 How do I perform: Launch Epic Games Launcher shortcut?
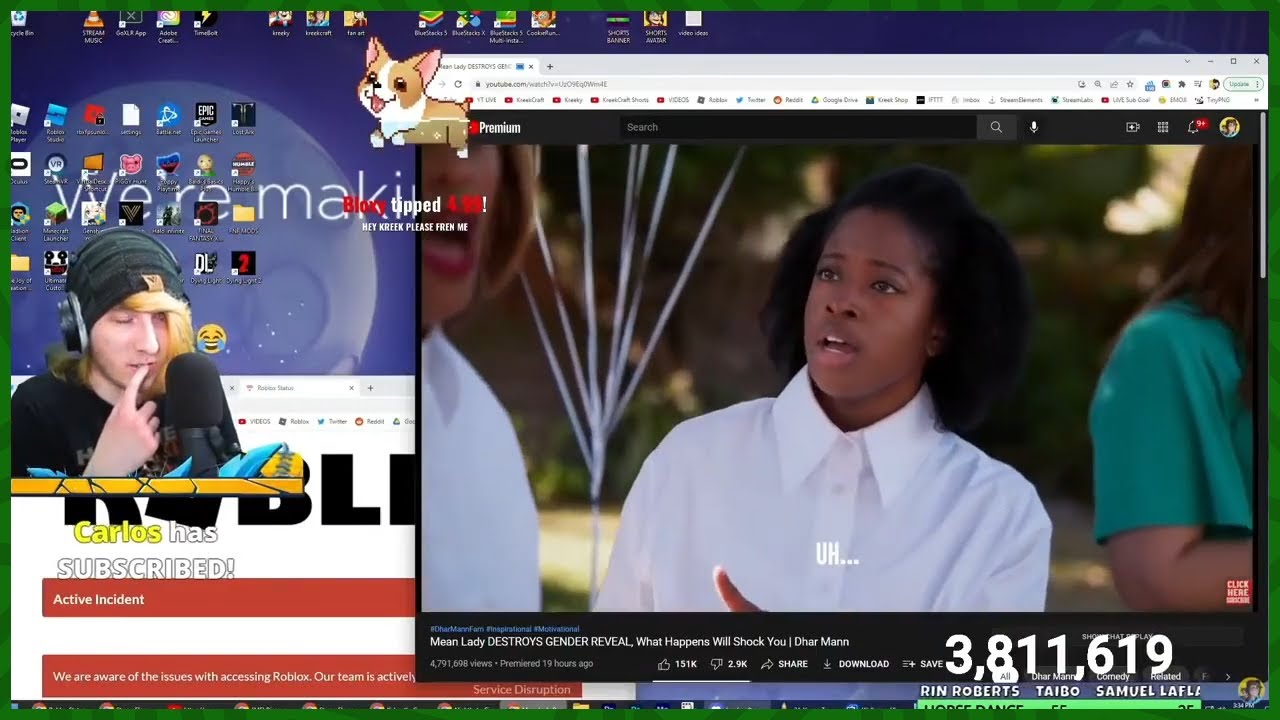pyautogui.click(x=206, y=122)
